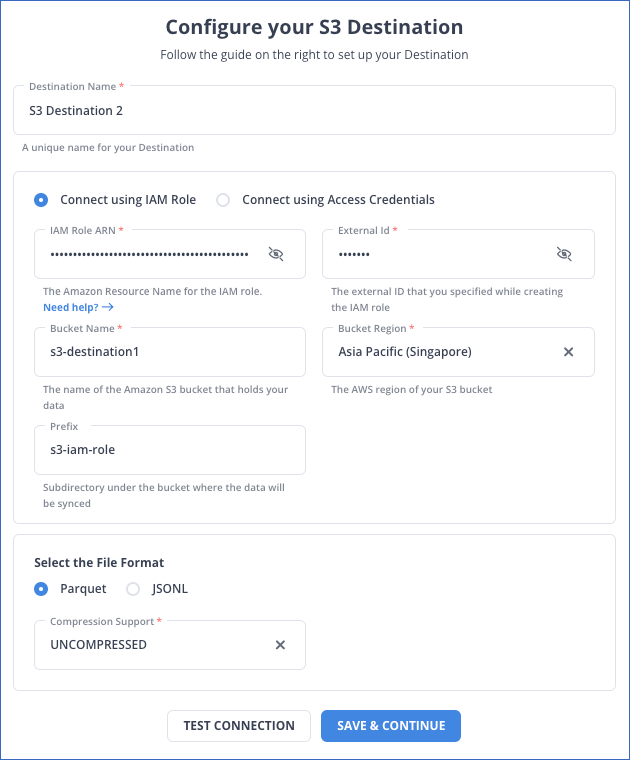Clear the Compression Support selection
630x760 pixels.
click(280, 645)
